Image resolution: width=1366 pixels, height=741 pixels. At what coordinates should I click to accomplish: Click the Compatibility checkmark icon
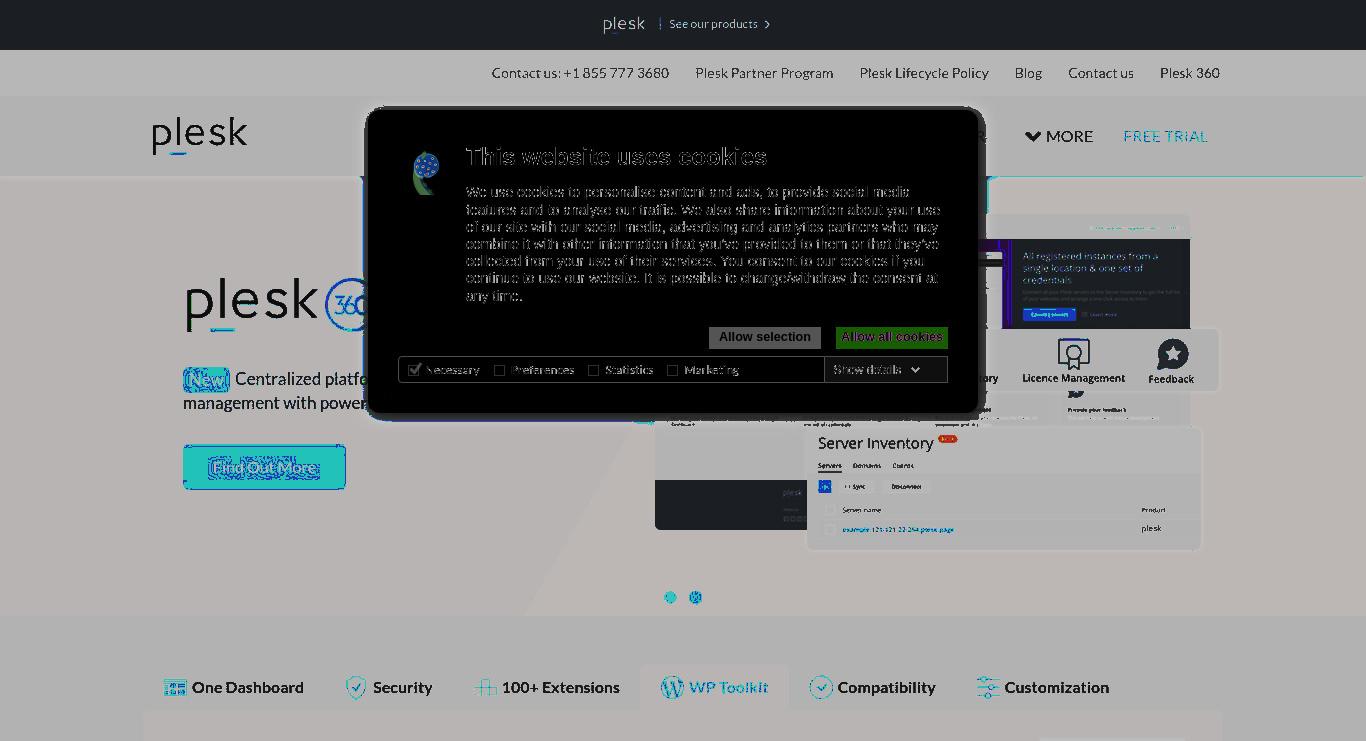(x=821, y=688)
